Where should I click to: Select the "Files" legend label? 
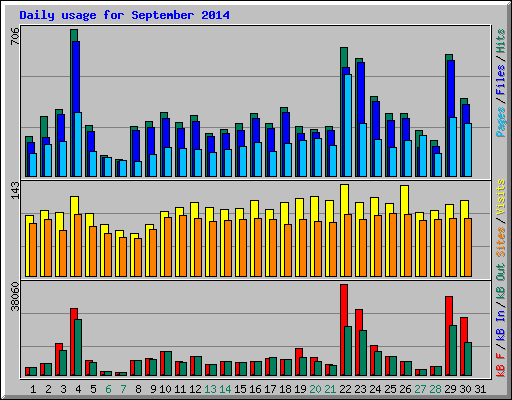pos(501,80)
